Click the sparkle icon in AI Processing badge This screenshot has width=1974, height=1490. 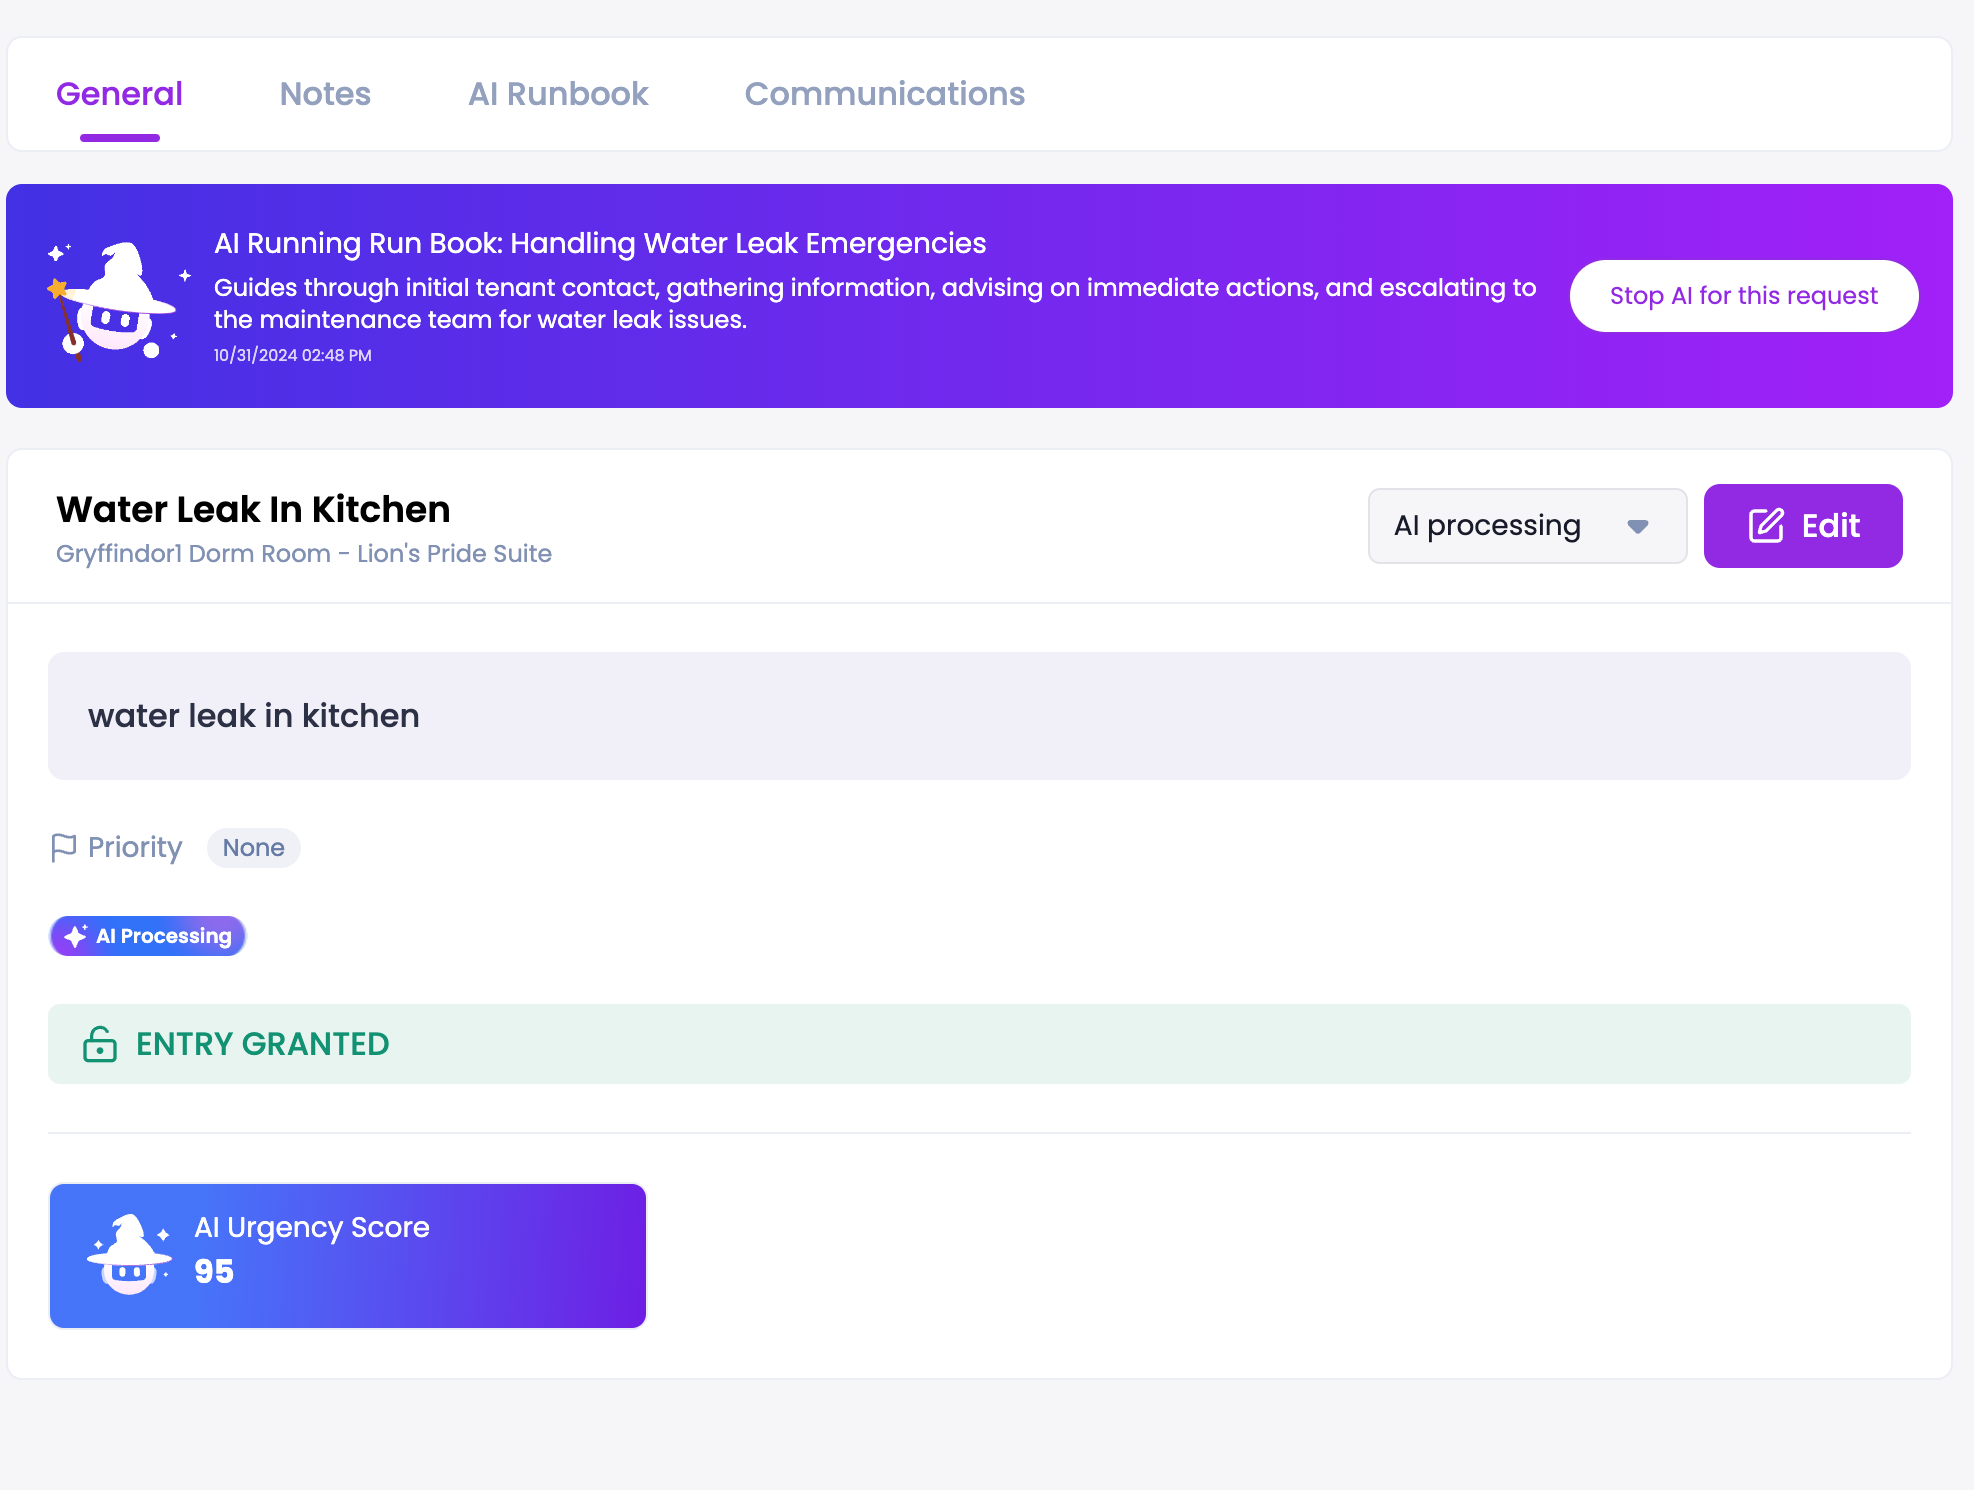[x=76, y=936]
